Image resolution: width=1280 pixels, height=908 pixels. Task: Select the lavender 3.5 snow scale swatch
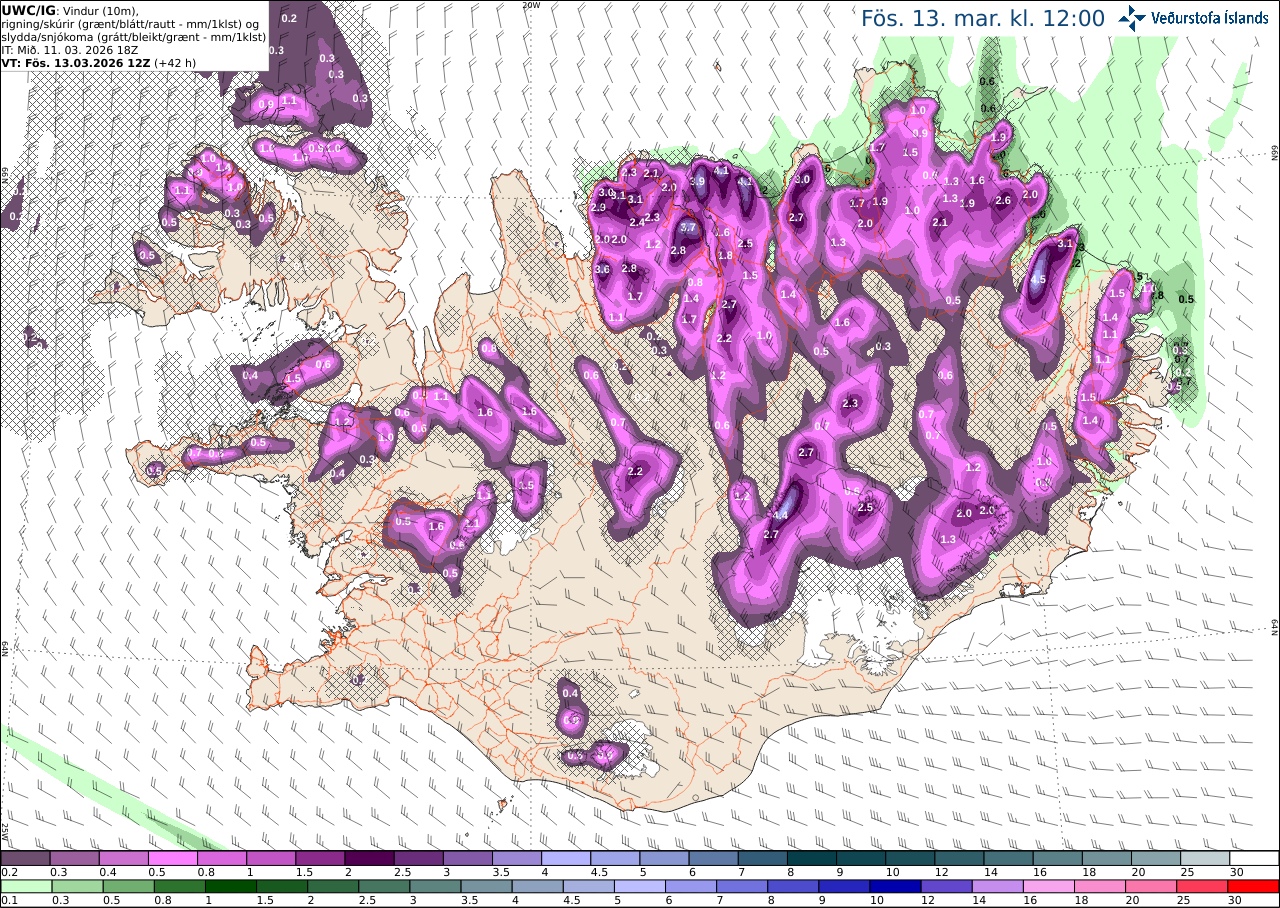[517, 858]
